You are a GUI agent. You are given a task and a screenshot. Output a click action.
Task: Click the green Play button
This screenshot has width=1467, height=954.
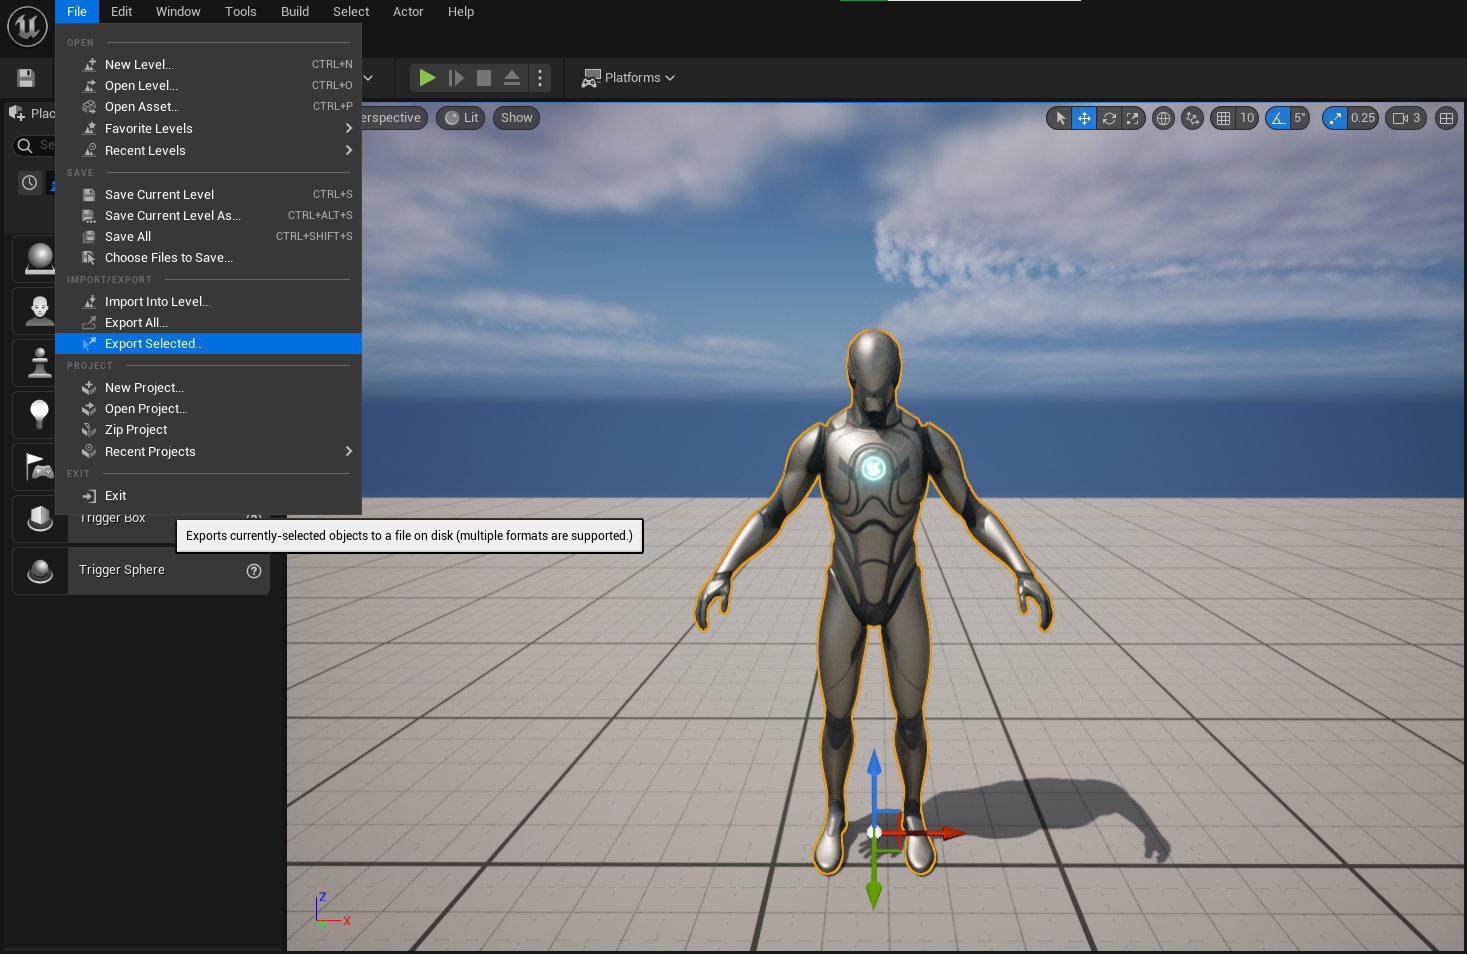[x=427, y=78]
